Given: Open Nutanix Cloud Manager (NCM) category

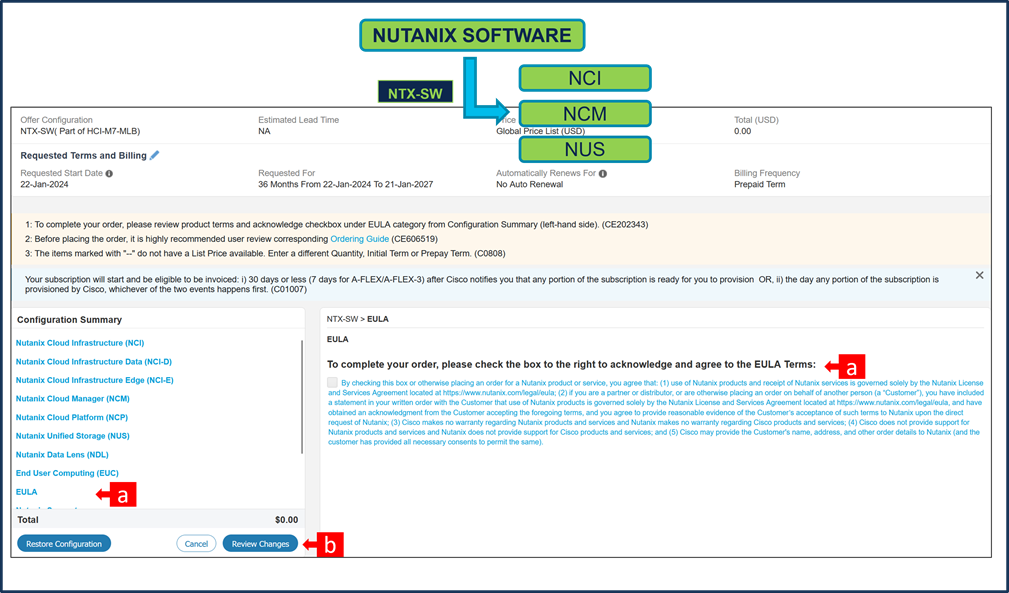Looking at the screenshot, I should pos(73,399).
